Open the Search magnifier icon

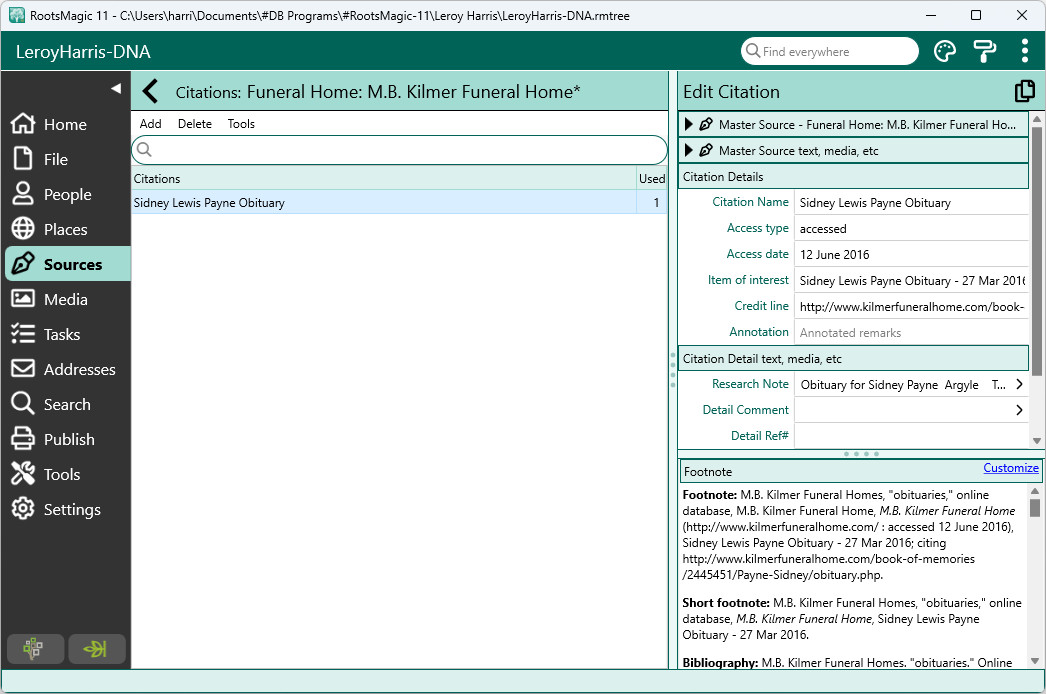pos(23,404)
